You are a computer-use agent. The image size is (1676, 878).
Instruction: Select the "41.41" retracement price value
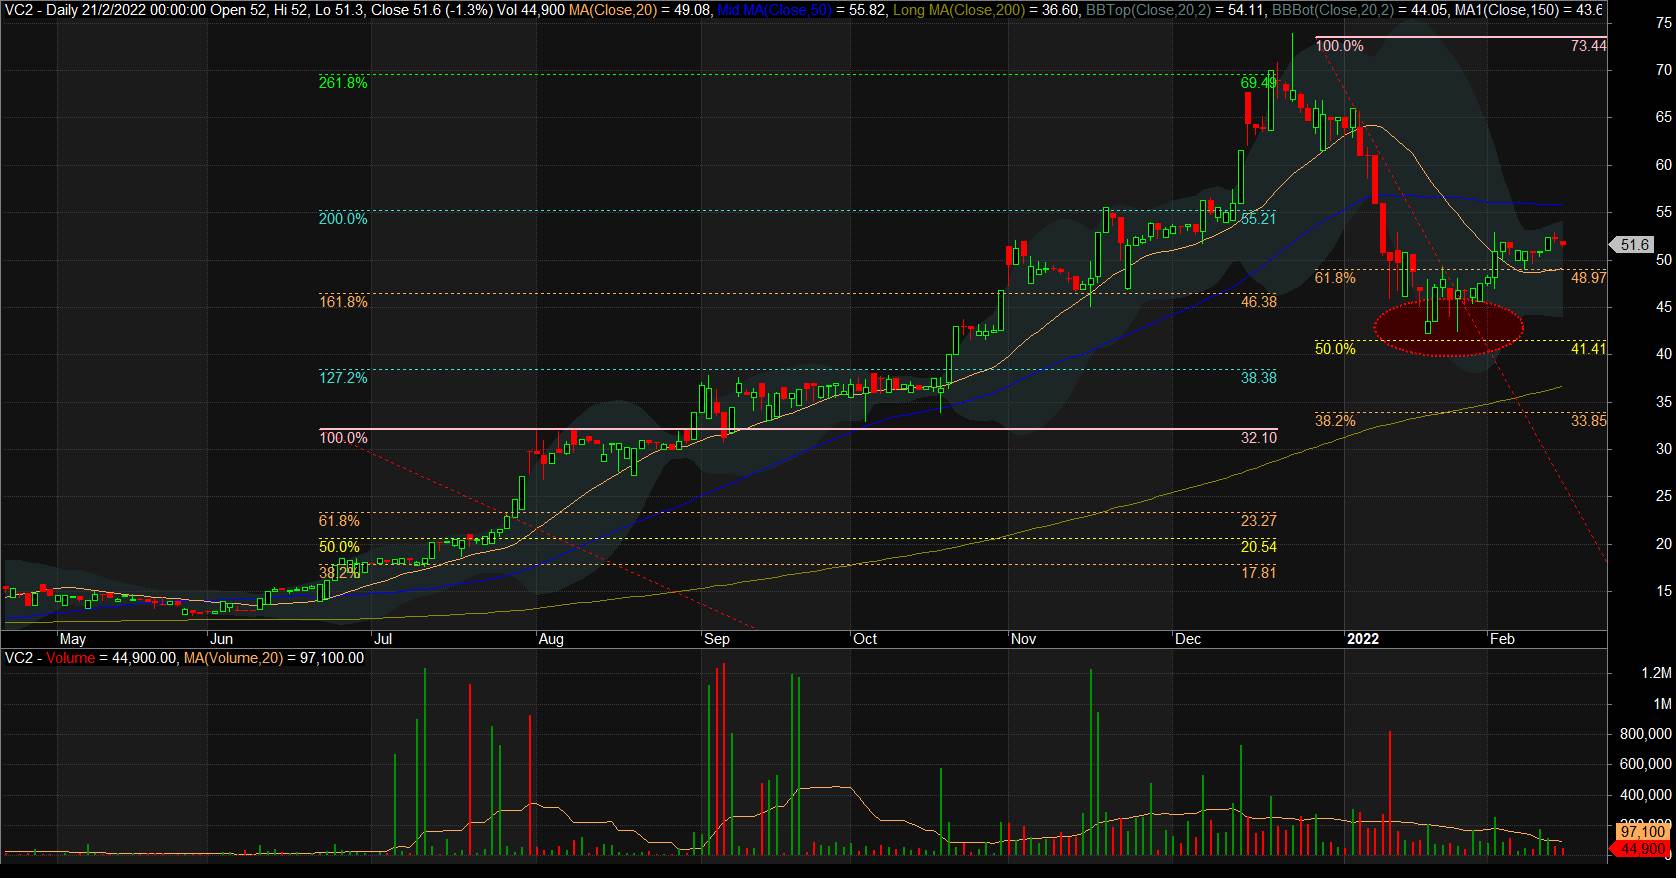pos(1588,349)
